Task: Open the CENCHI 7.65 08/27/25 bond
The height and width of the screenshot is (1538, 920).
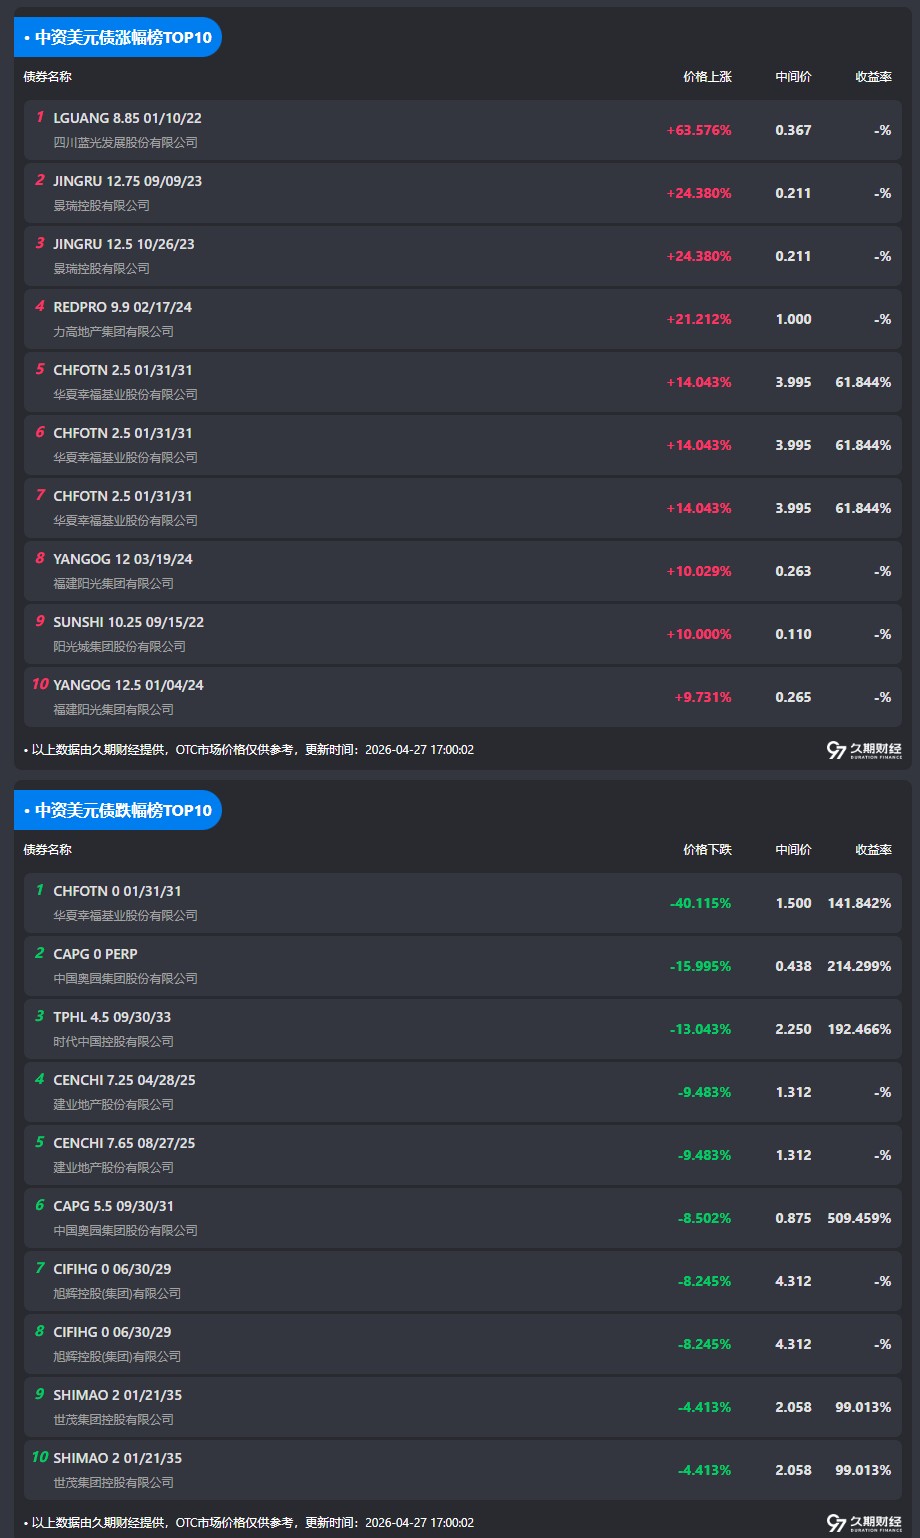Action: point(124,1143)
